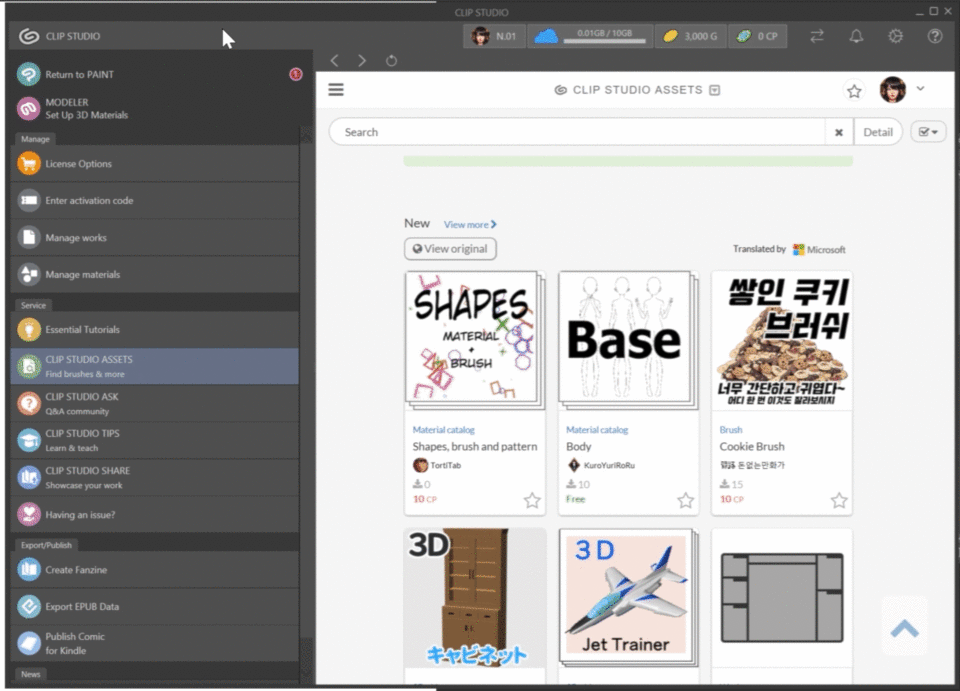Image resolution: width=960 pixels, height=691 pixels.
Task: Open the CLIP STUDIO TIPS icon
Action: click(28, 440)
